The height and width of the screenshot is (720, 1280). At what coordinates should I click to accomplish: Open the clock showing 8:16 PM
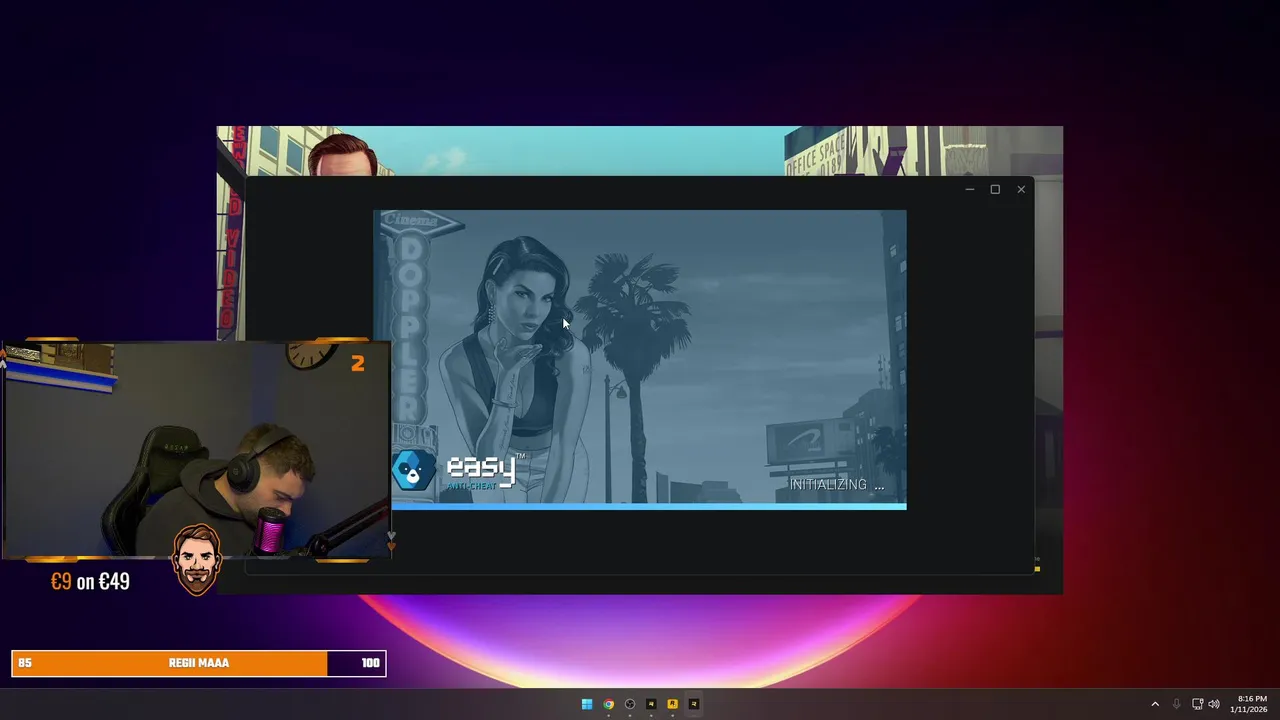1251,704
